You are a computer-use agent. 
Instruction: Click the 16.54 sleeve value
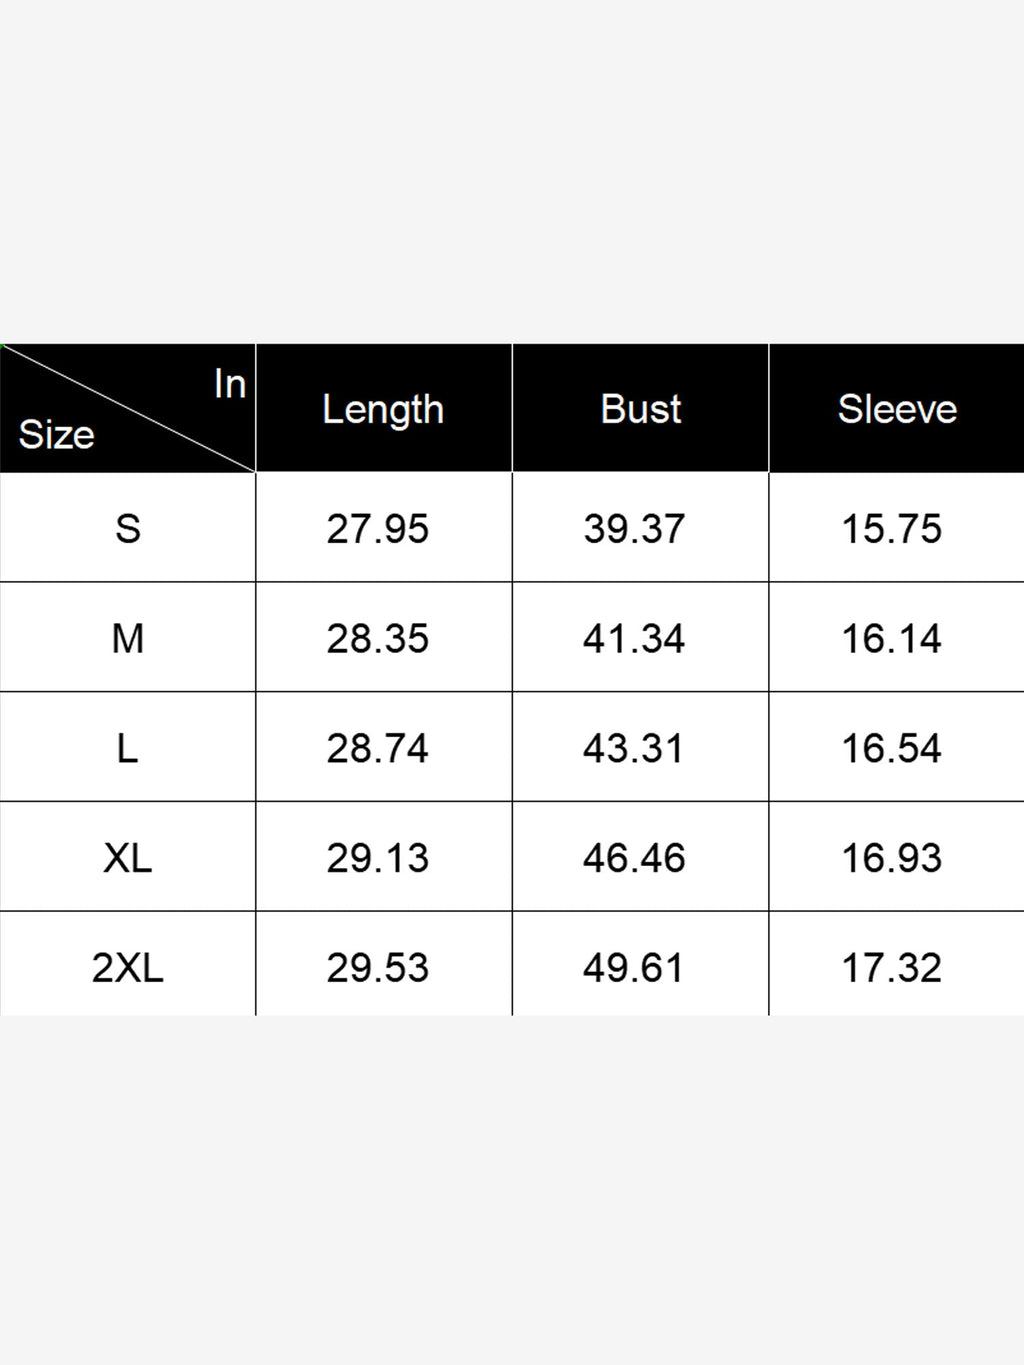(x=891, y=749)
